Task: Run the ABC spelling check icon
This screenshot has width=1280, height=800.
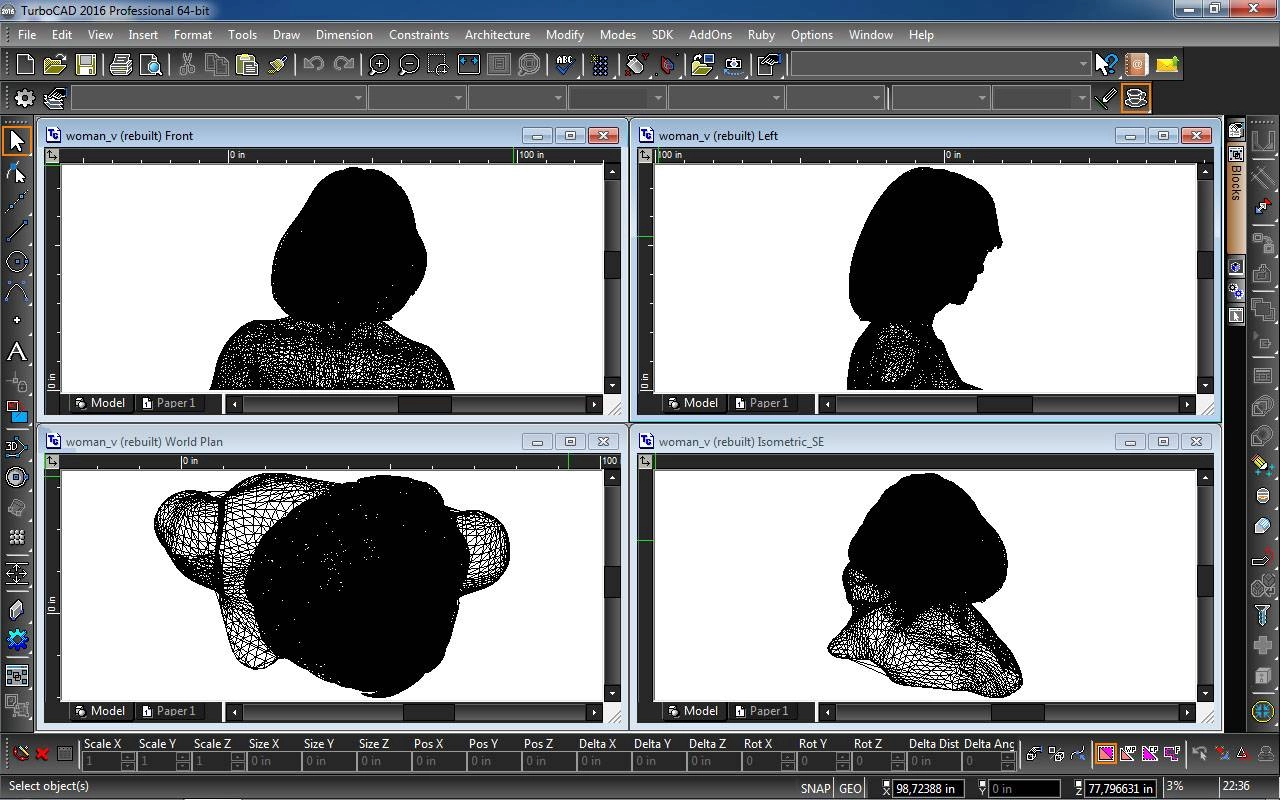Action: click(565, 65)
